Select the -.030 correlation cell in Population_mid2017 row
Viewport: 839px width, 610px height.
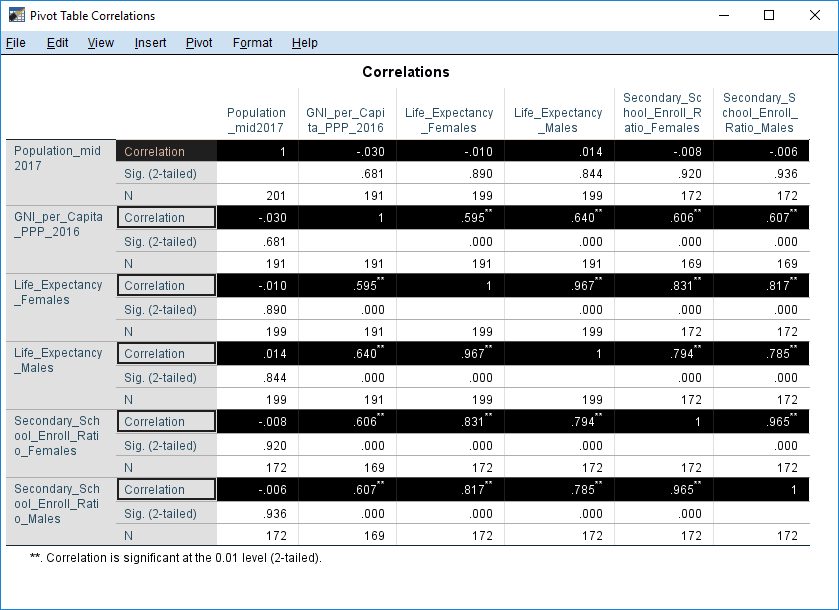pos(347,151)
